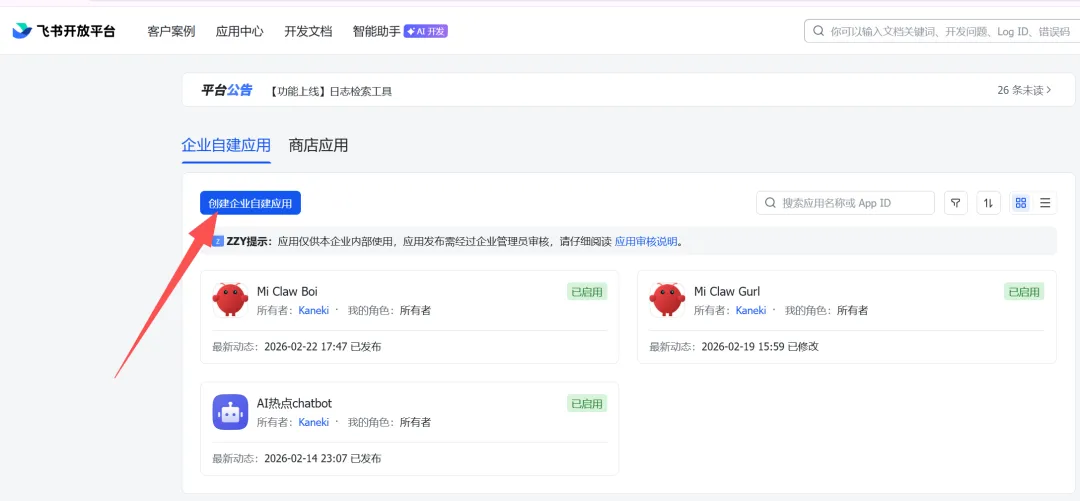Click AI热点chatbot app title

294,403
